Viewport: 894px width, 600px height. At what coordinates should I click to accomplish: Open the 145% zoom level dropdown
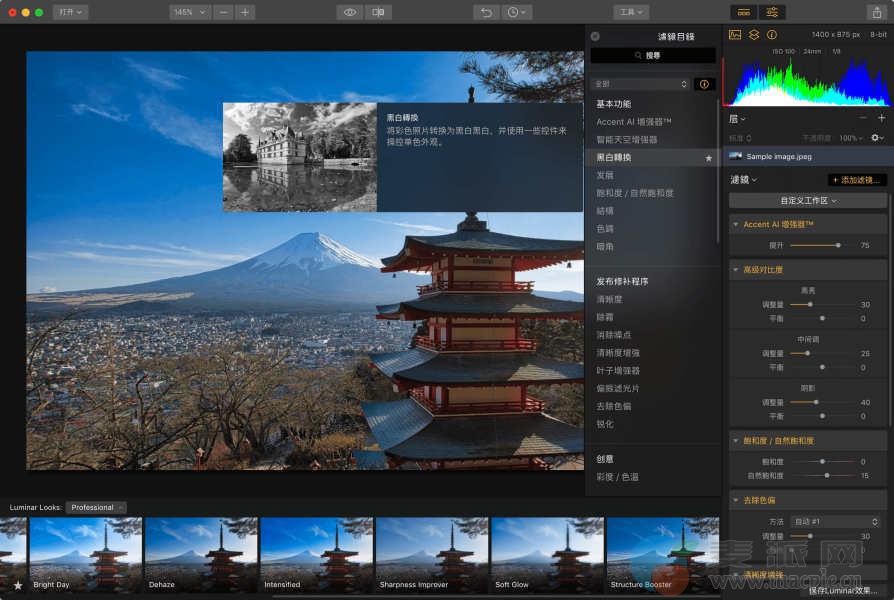pyautogui.click(x=188, y=12)
